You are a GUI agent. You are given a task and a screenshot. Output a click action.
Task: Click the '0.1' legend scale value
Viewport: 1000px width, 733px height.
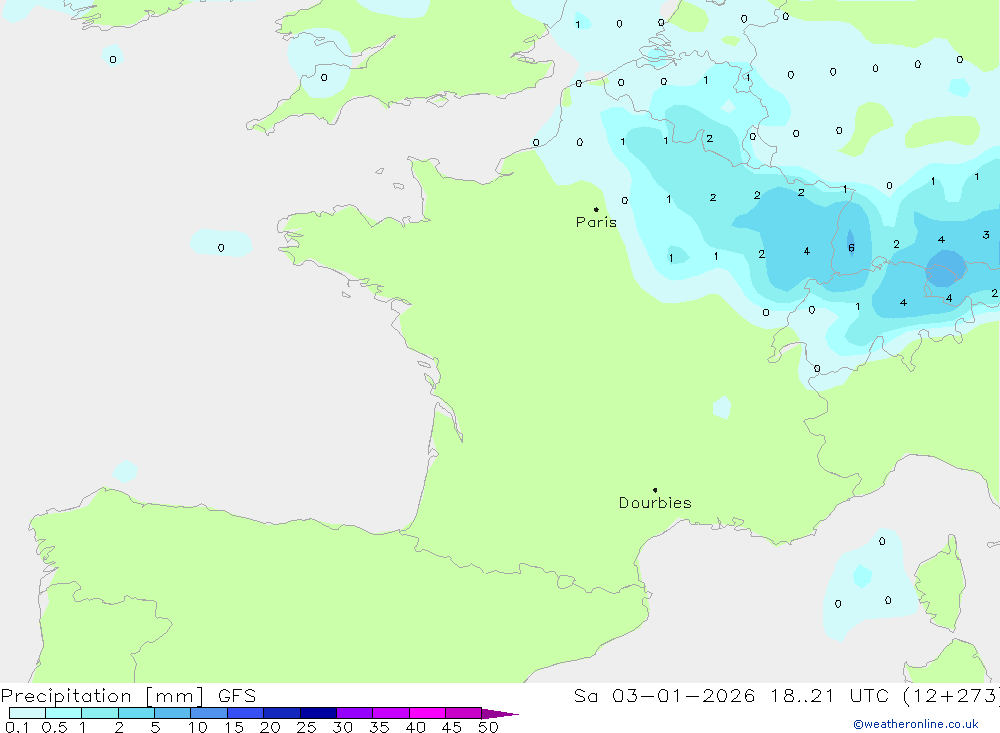pos(17,727)
